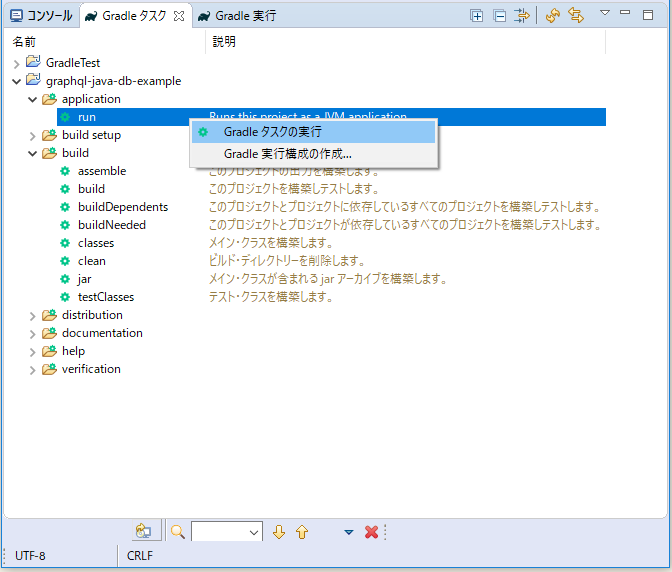Select the jar task
This screenshot has height=572, width=672.
[x=84, y=279]
